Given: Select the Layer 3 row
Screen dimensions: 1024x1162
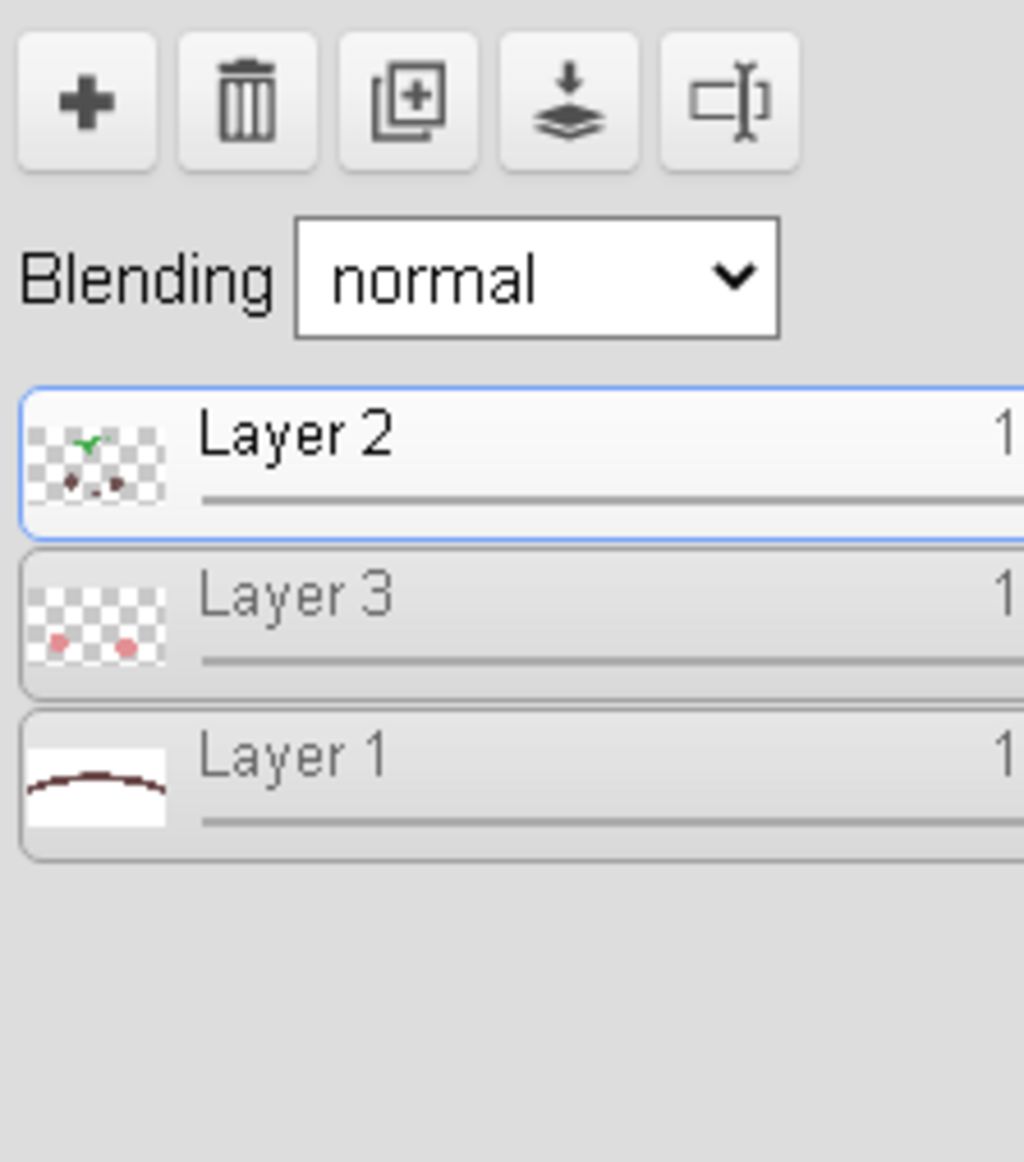Looking at the screenshot, I should click(x=522, y=625).
